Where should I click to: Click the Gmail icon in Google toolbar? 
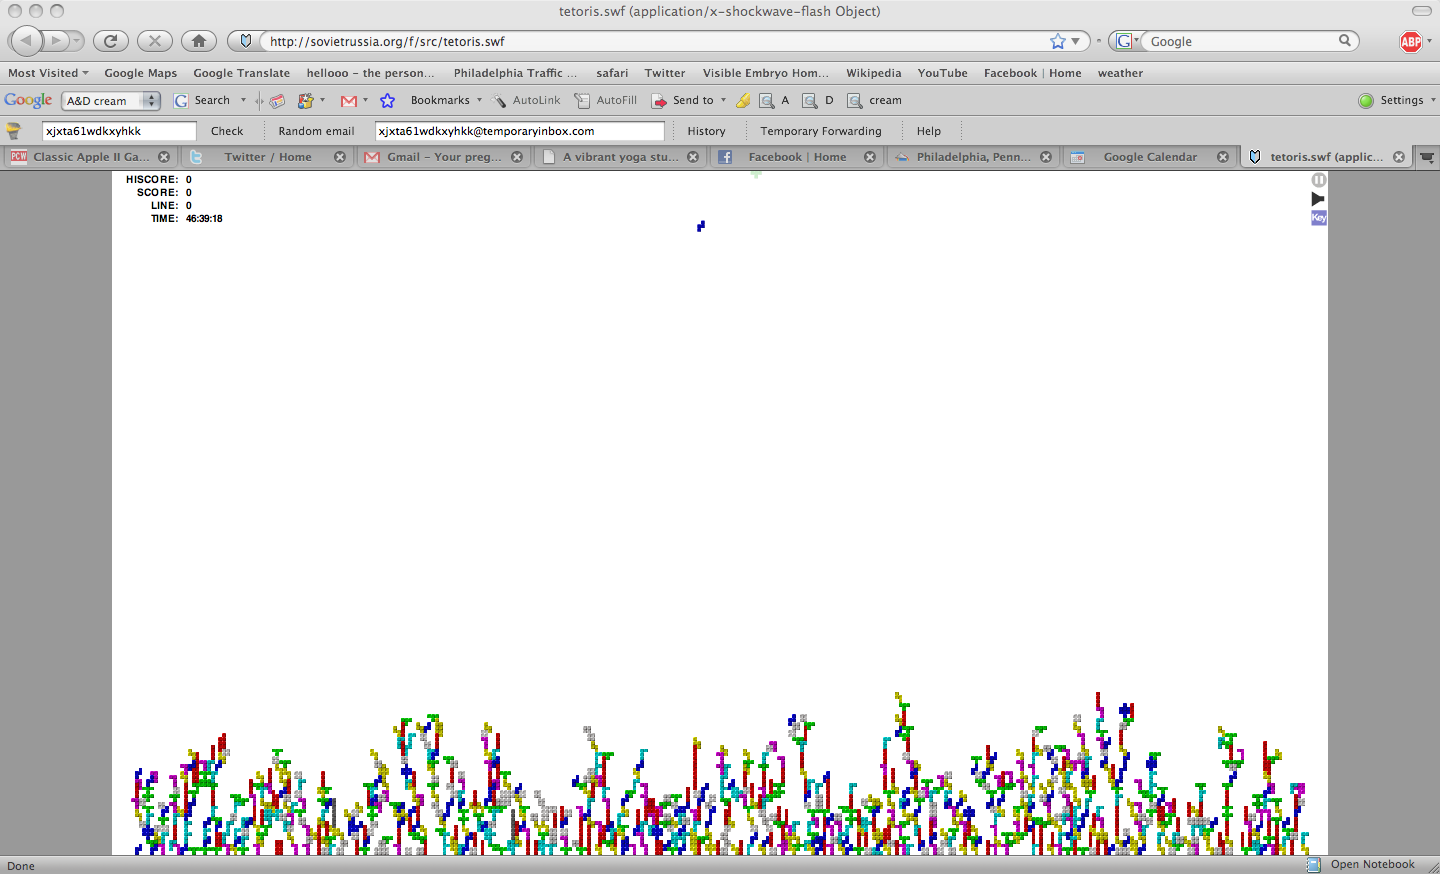coord(349,101)
